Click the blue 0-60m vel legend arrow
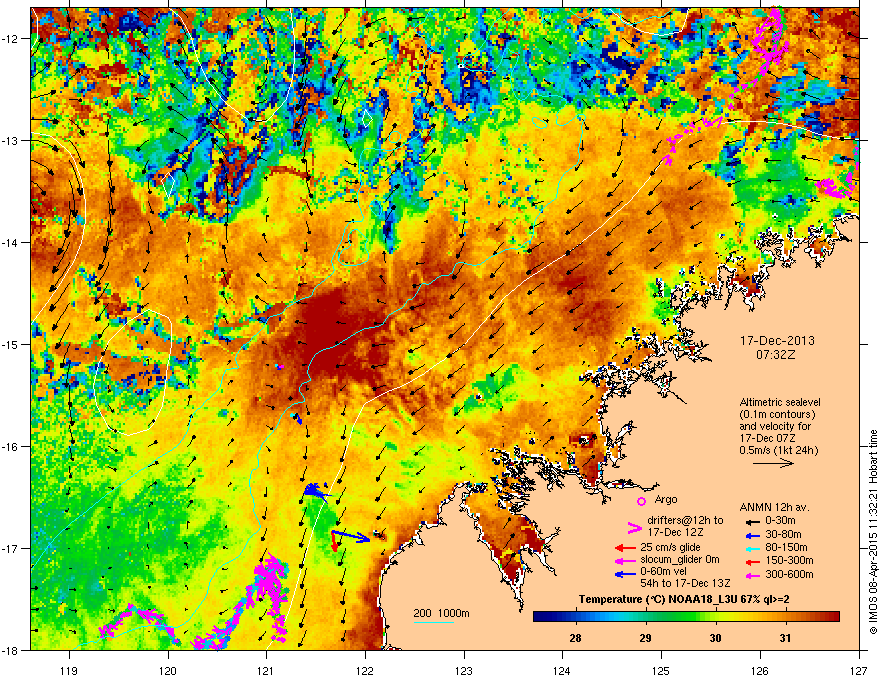Viewport: 880px width, 680px height. pyautogui.click(x=625, y=574)
